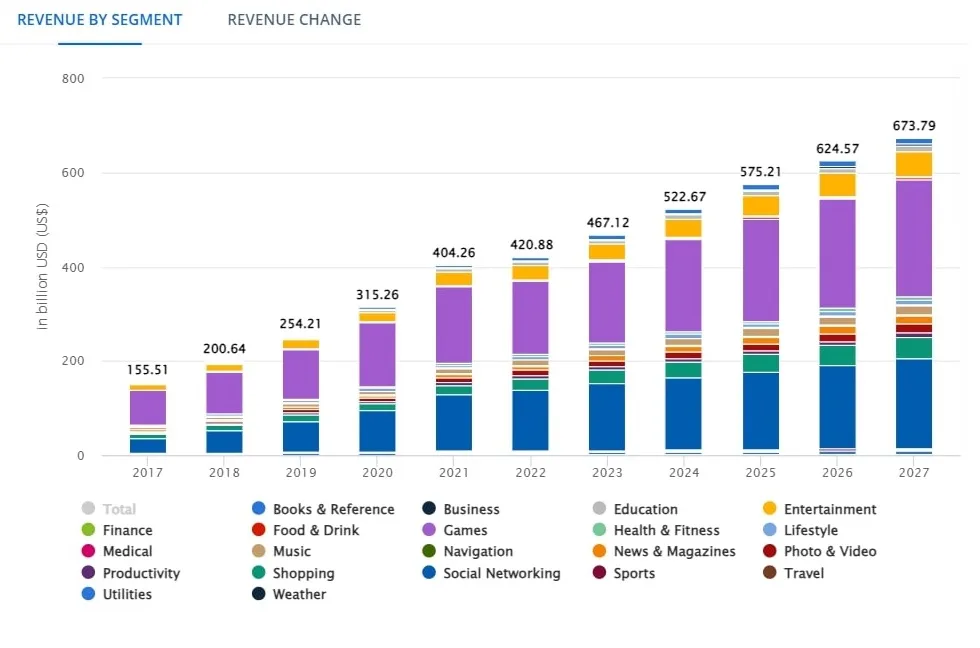
Task: Click the 254.21 total label
Action: (x=301, y=324)
